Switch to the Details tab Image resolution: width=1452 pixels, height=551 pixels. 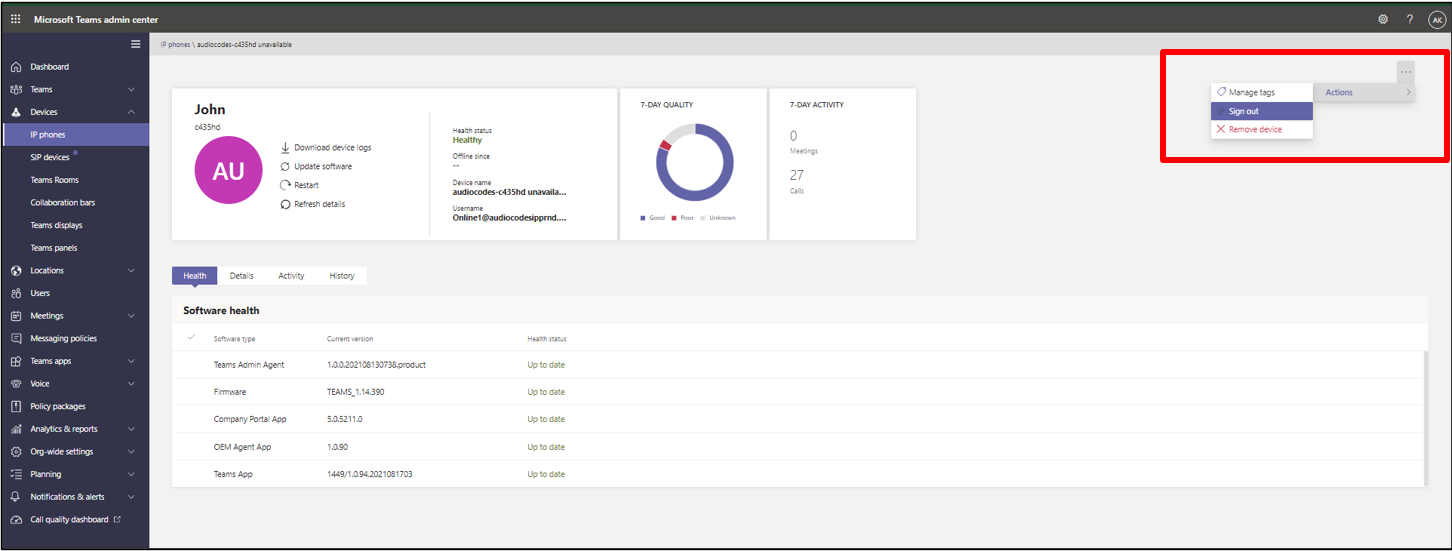[241, 276]
